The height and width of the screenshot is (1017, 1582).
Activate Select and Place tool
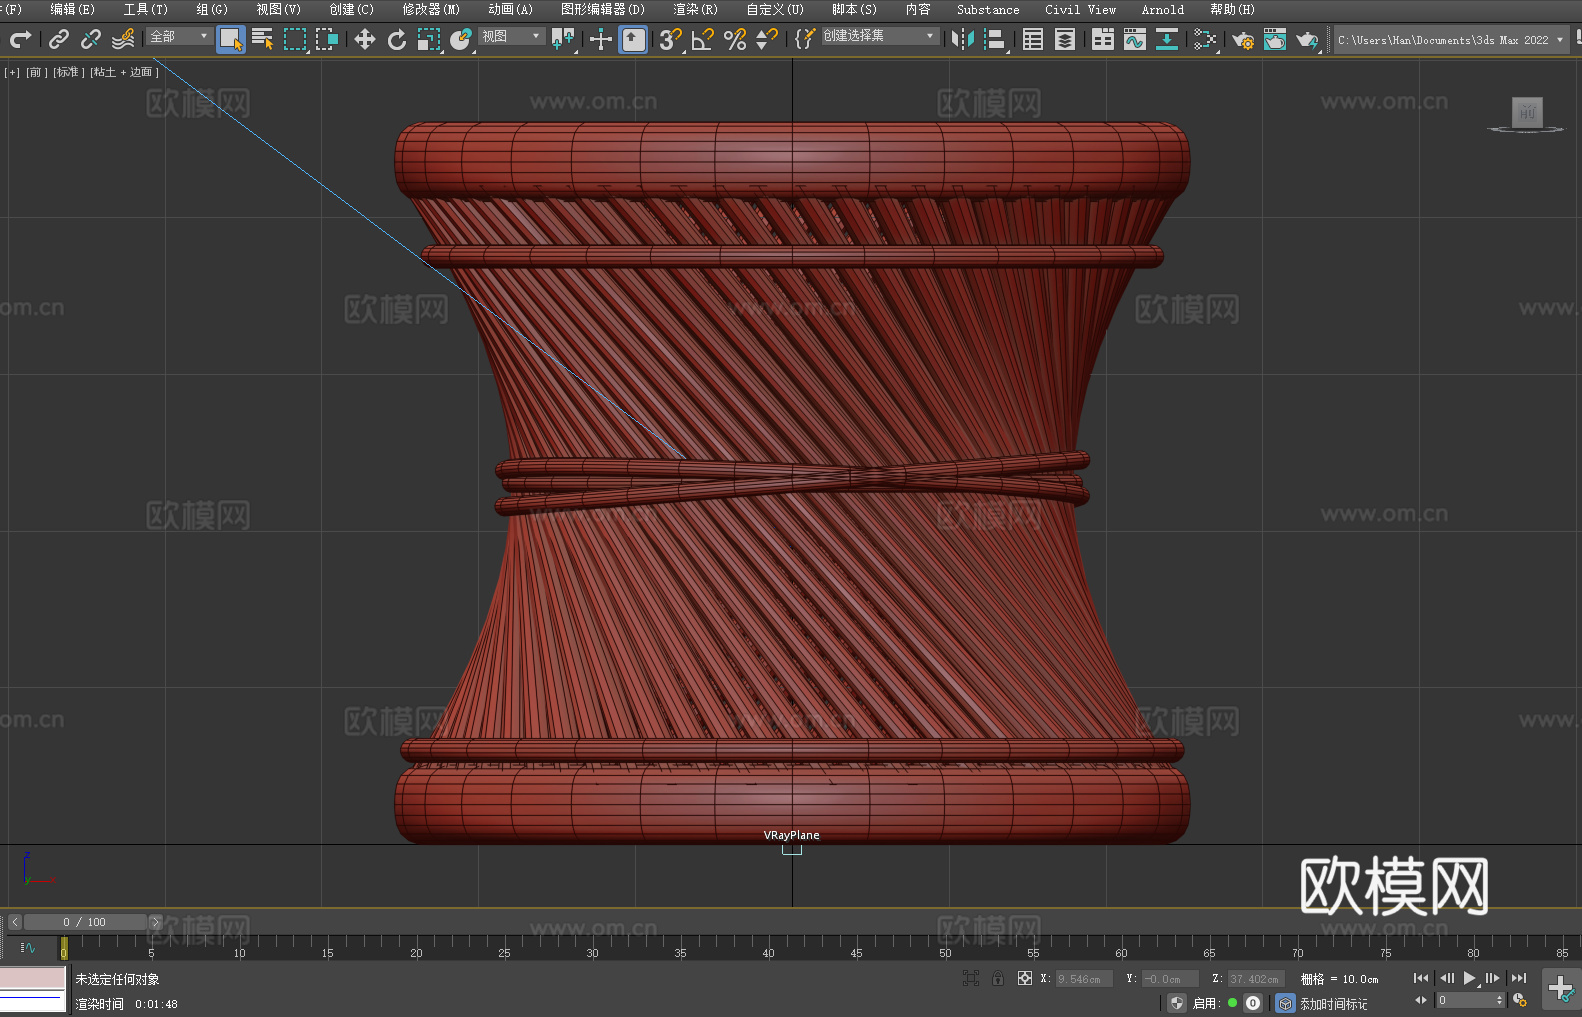[x=461, y=39]
